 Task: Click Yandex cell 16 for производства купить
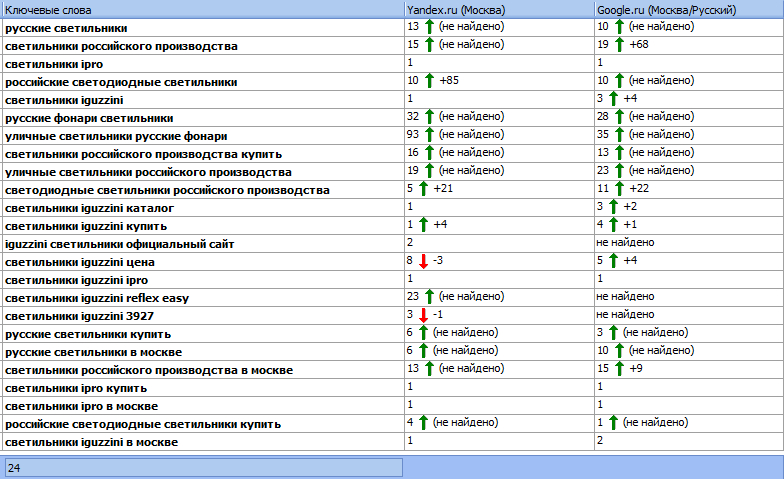499,154
